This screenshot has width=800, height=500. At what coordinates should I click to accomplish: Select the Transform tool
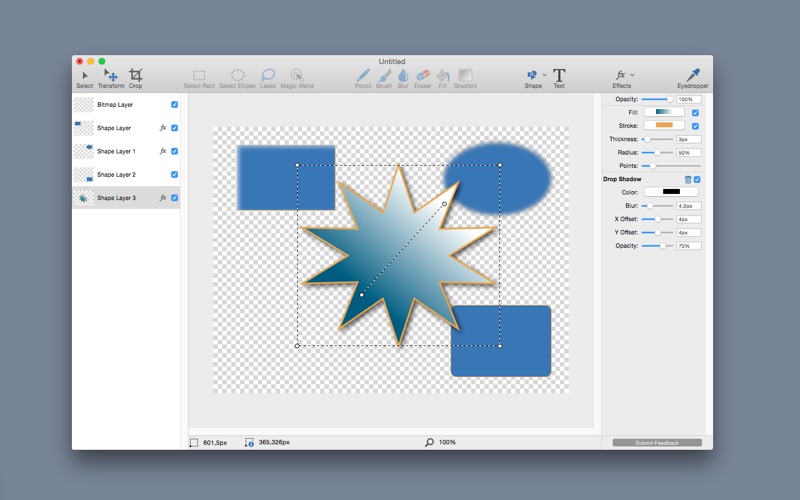coord(111,79)
